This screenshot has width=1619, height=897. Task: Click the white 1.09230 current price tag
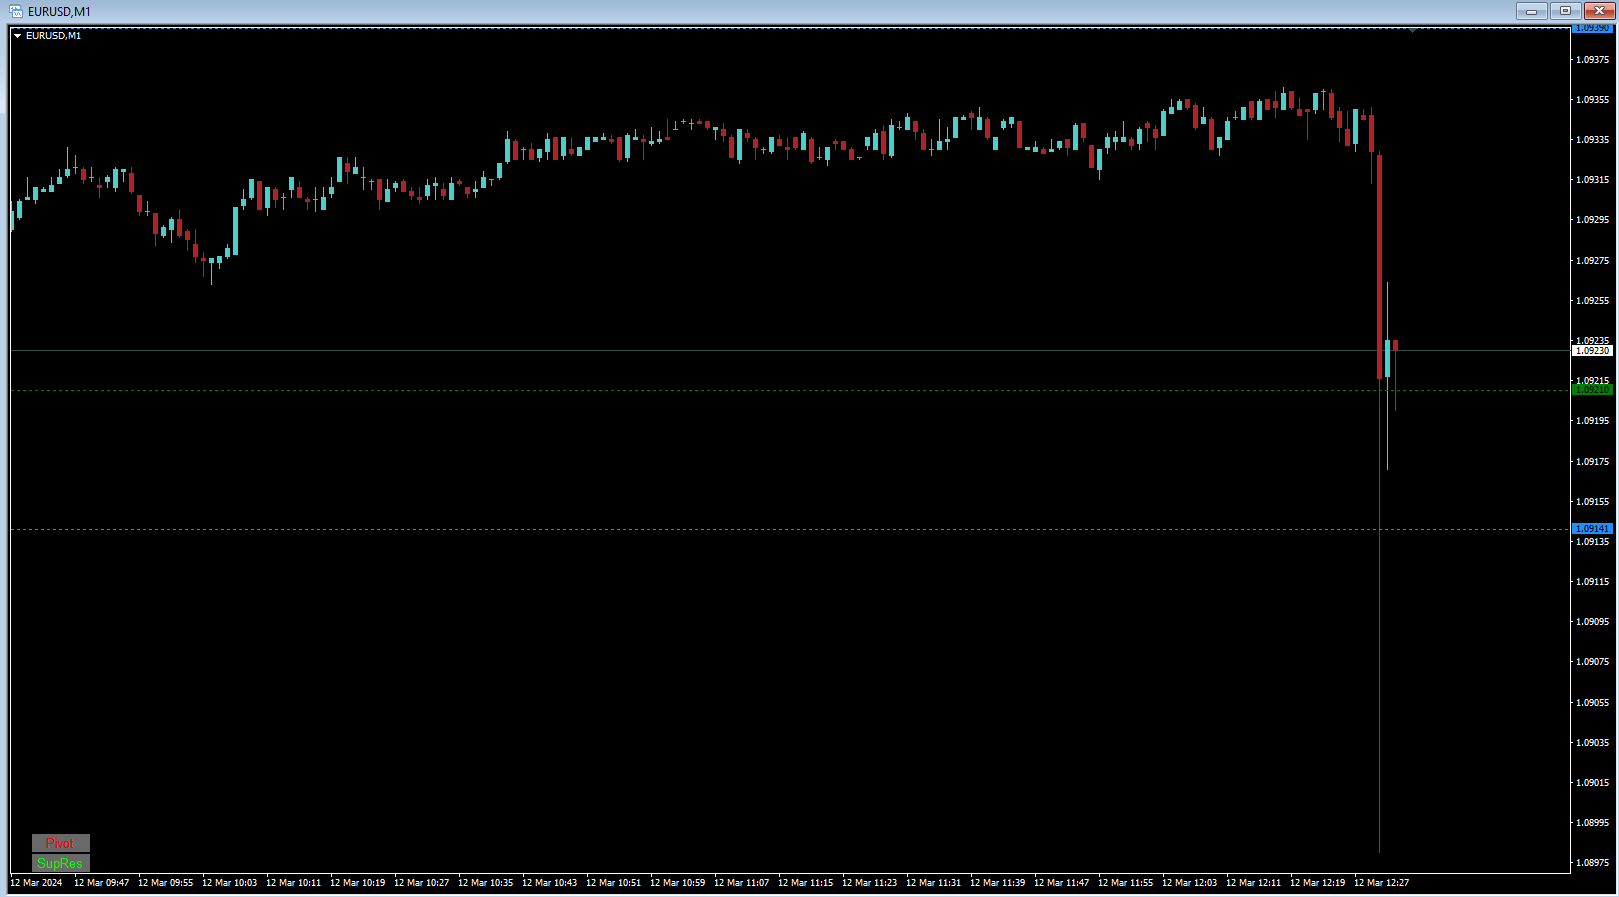[x=1592, y=351]
